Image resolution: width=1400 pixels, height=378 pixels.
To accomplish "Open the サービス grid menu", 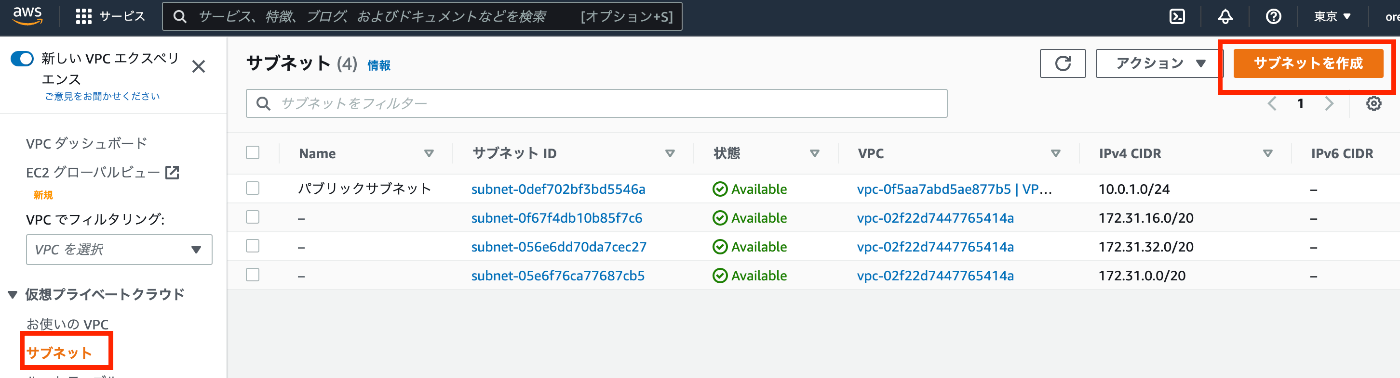I will [x=110, y=17].
